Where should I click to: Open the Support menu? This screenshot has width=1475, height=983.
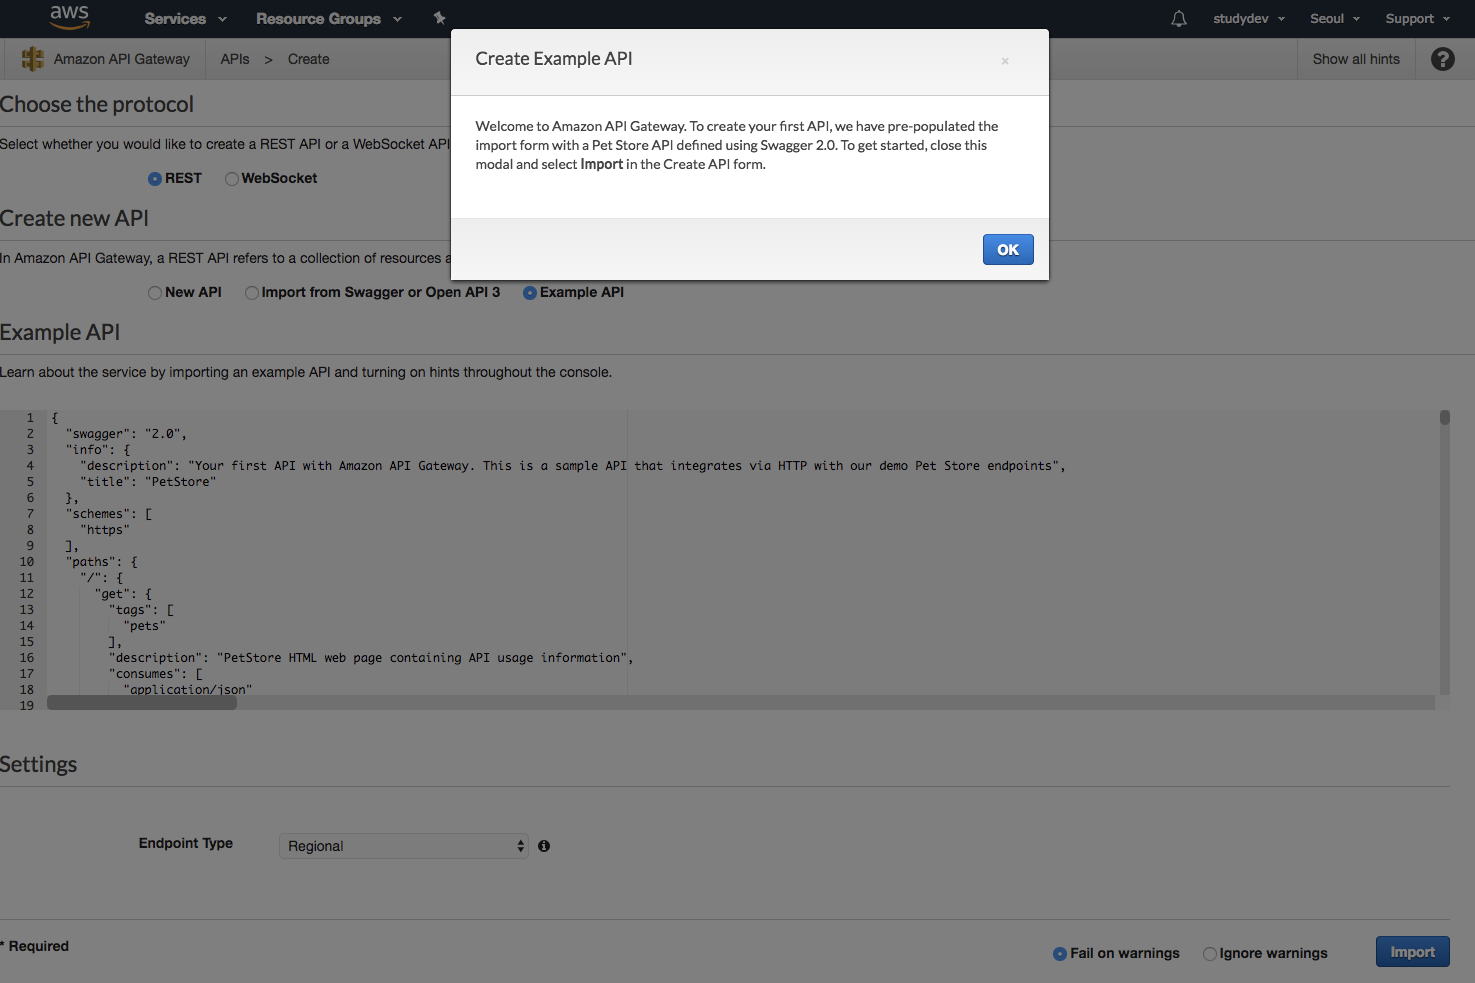[x=1418, y=19]
